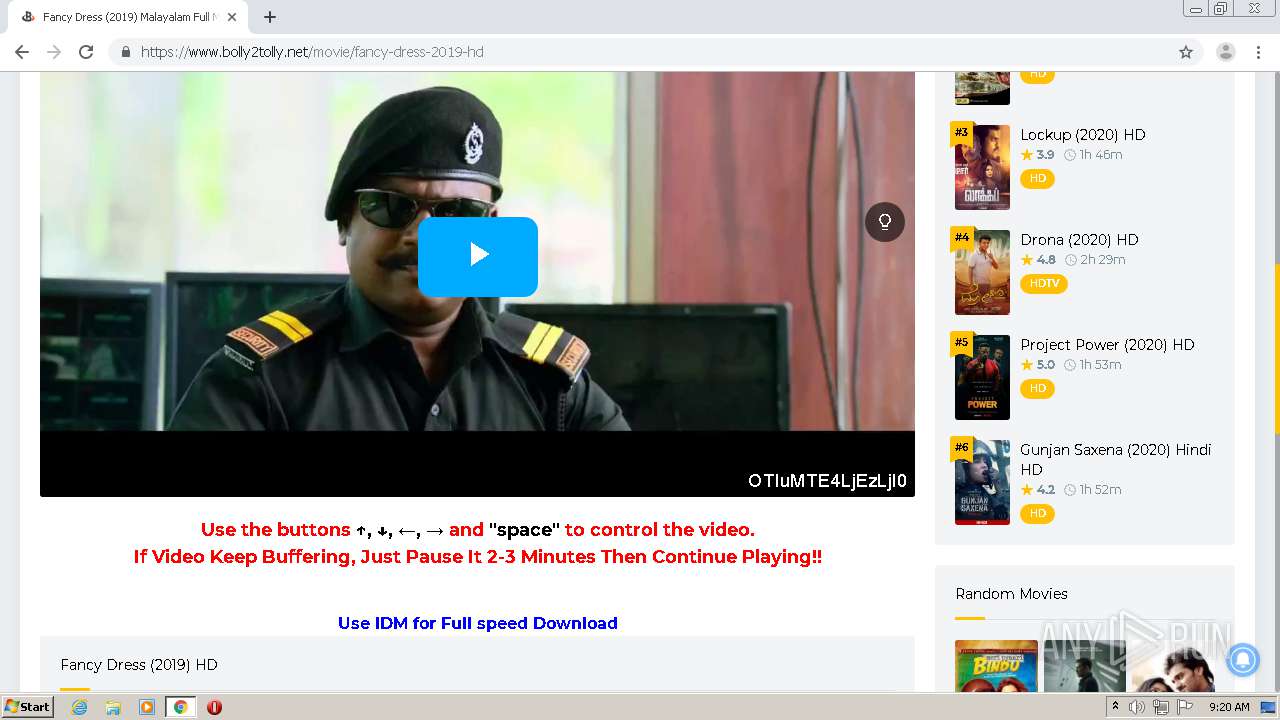Open the red stop-sign taskbar icon
Screen dimensions: 1280x720
point(214,707)
